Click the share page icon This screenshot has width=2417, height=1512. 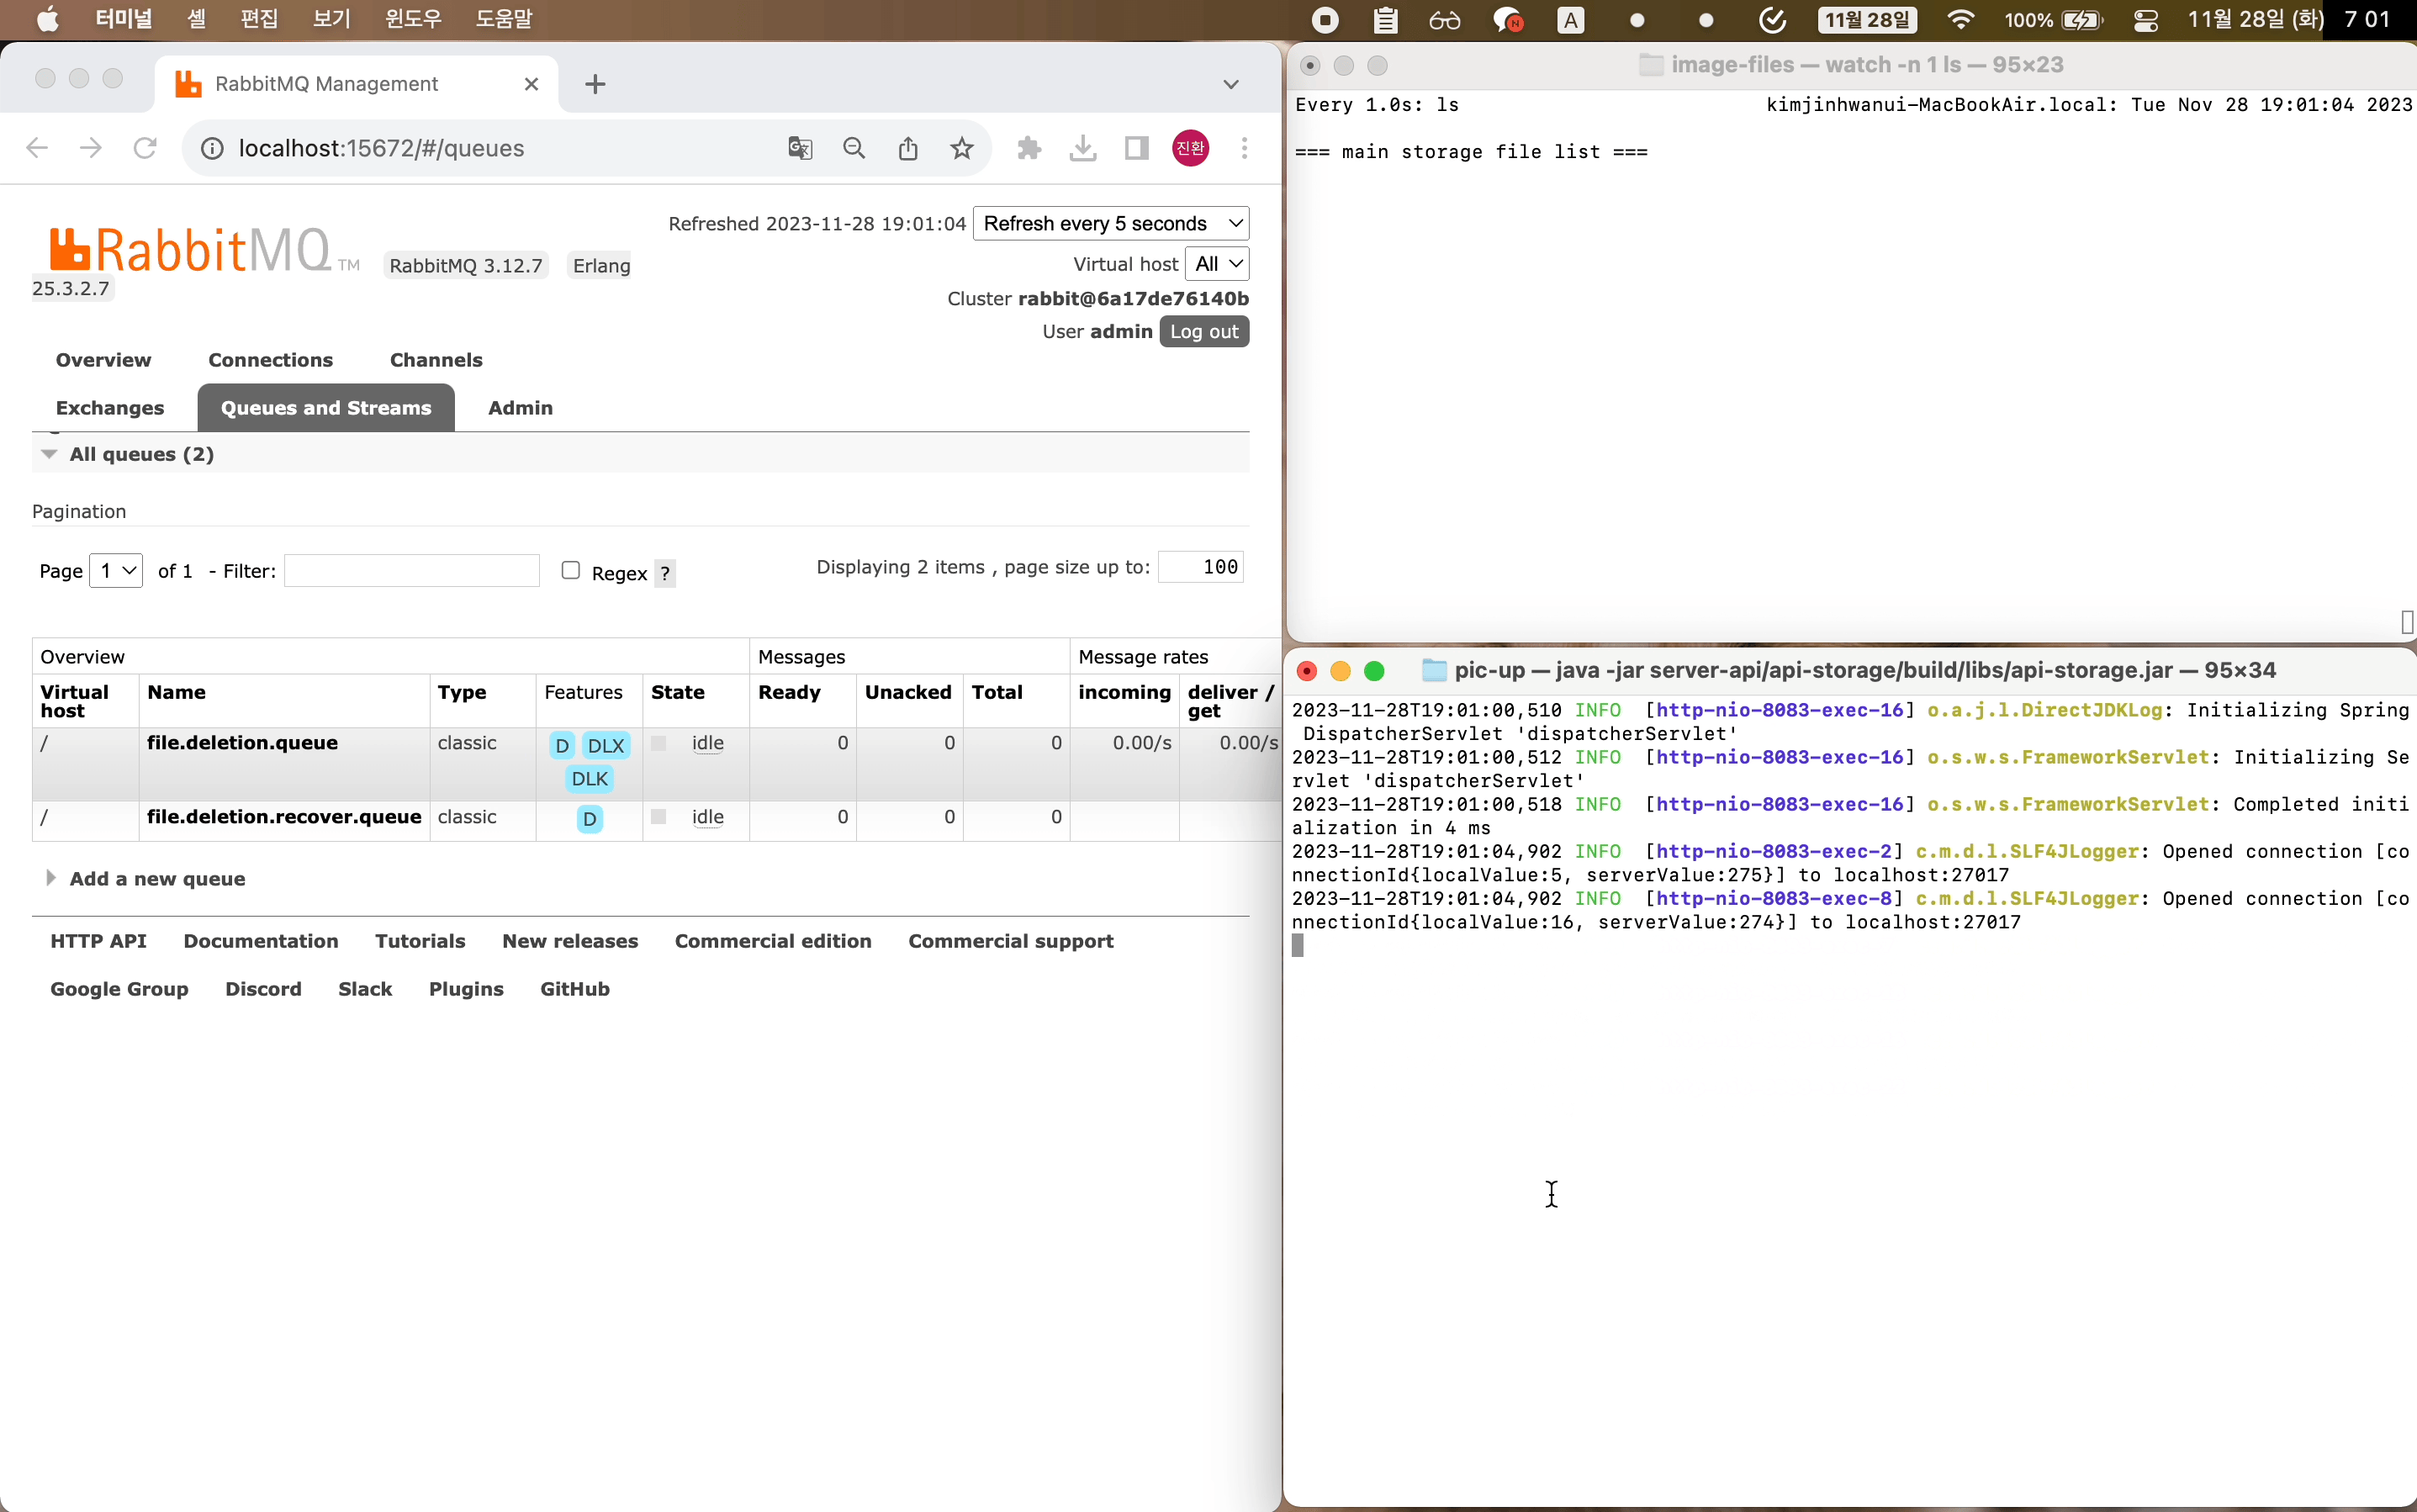(907, 148)
